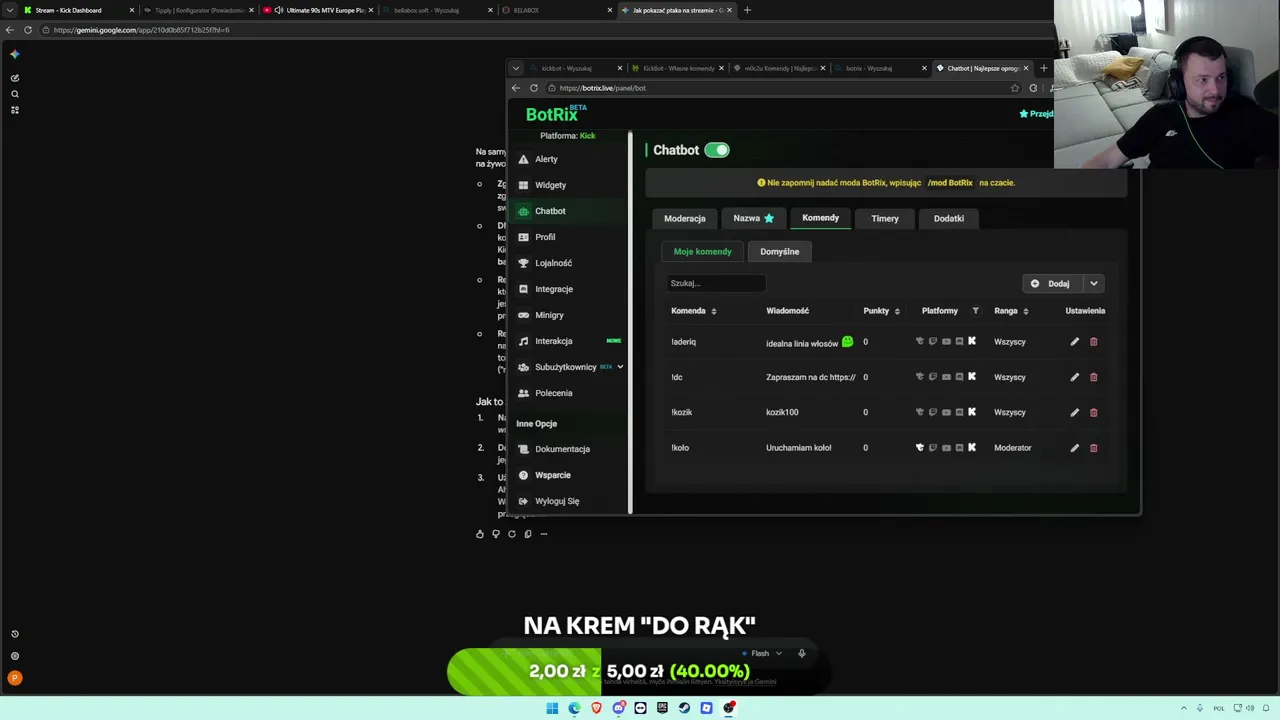
Task: Toggle YouTube platform for the !dc command
Action: point(946,377)
